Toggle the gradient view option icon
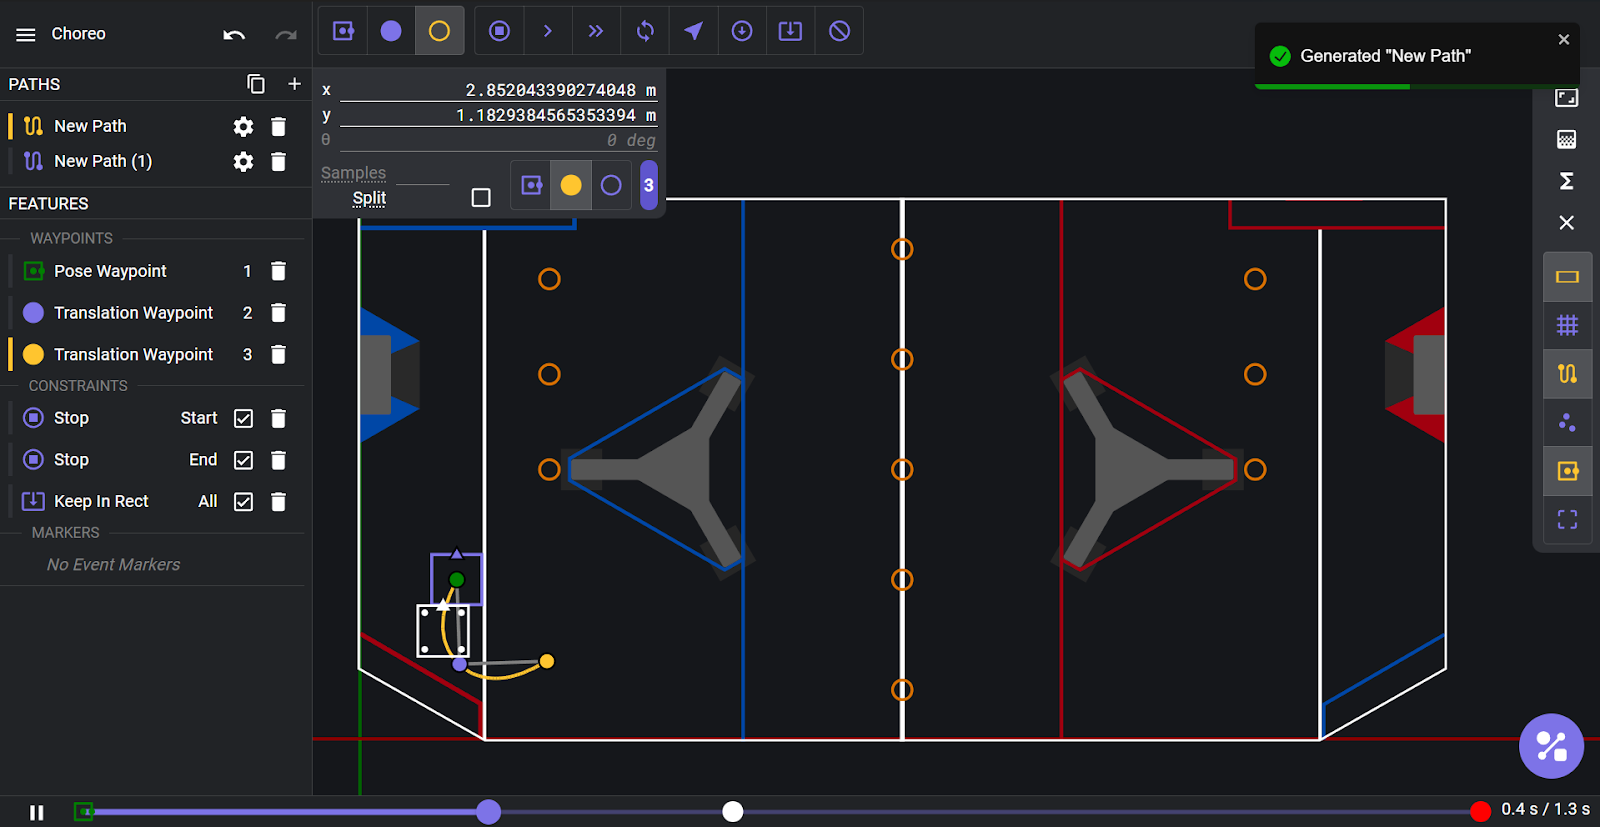Viewport: 1600px width, 827px height. pos(1567,139)
